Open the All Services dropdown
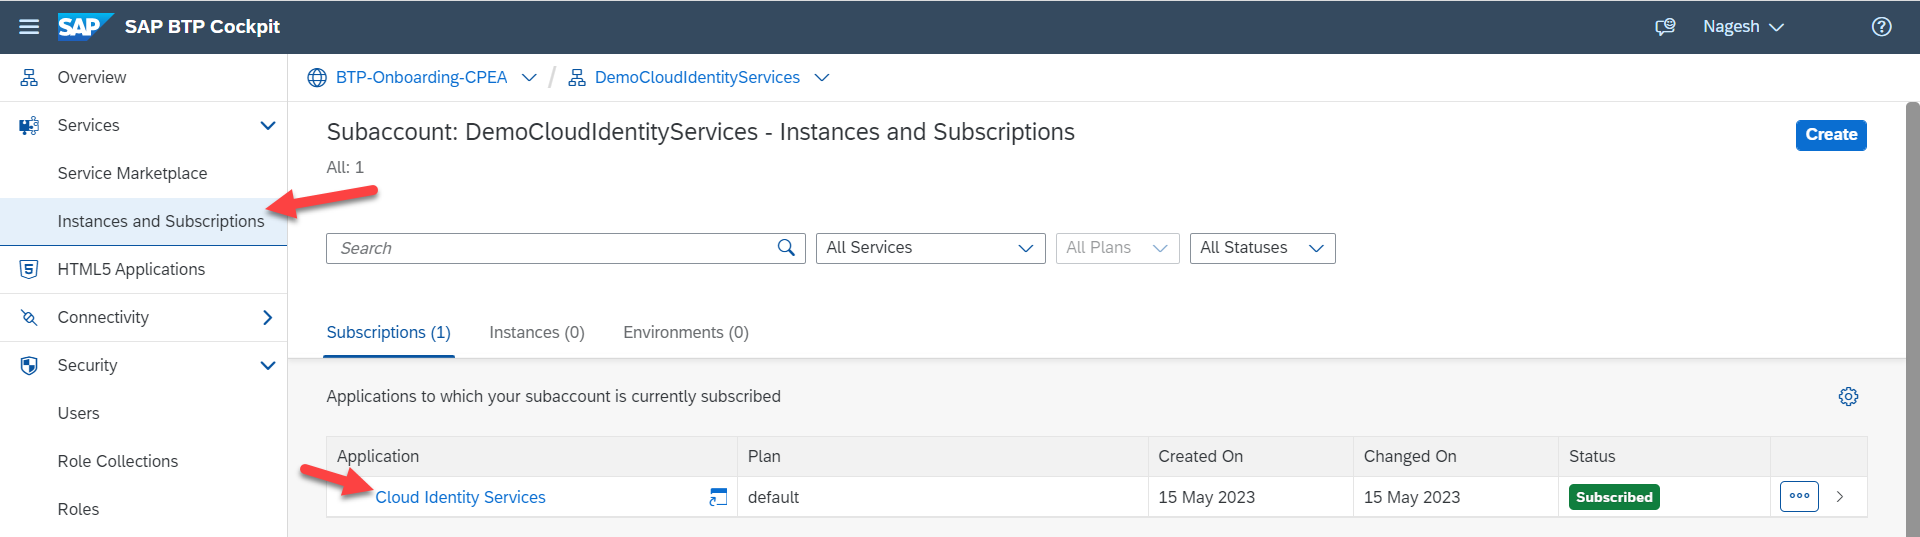Viewport: 1920px width, 537px height. point(930,248)
